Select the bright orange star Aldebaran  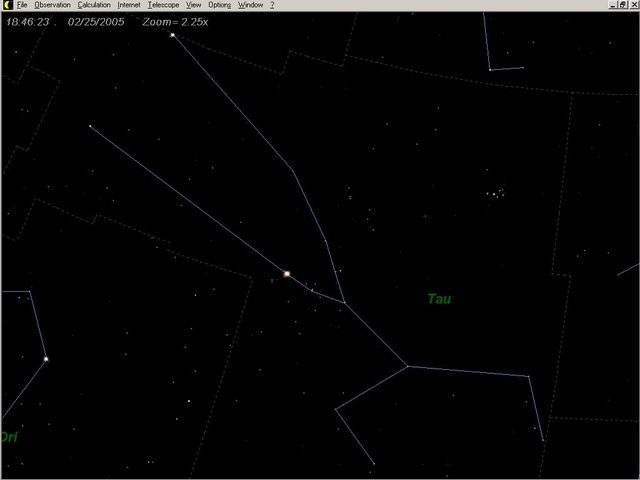click(x=287, y=273)
